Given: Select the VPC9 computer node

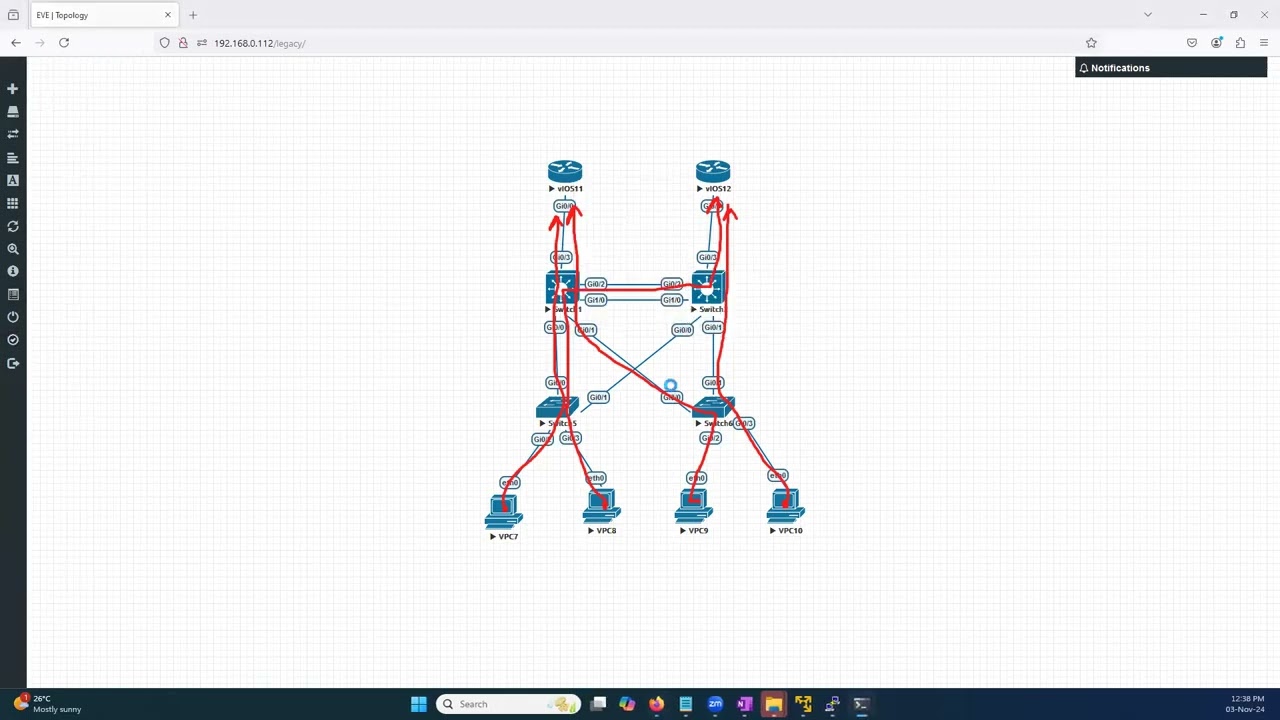Looking at the screenshot, I should [x=693, y=506].
